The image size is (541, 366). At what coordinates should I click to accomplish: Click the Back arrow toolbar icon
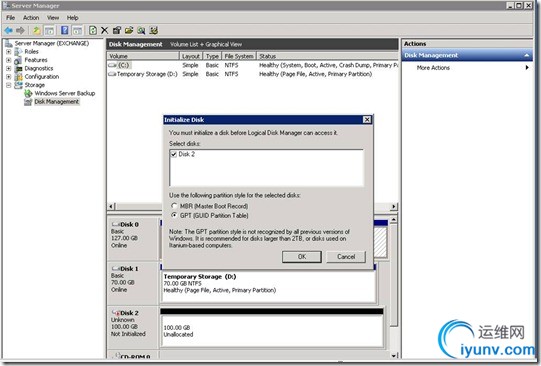(x=9, y=30)
